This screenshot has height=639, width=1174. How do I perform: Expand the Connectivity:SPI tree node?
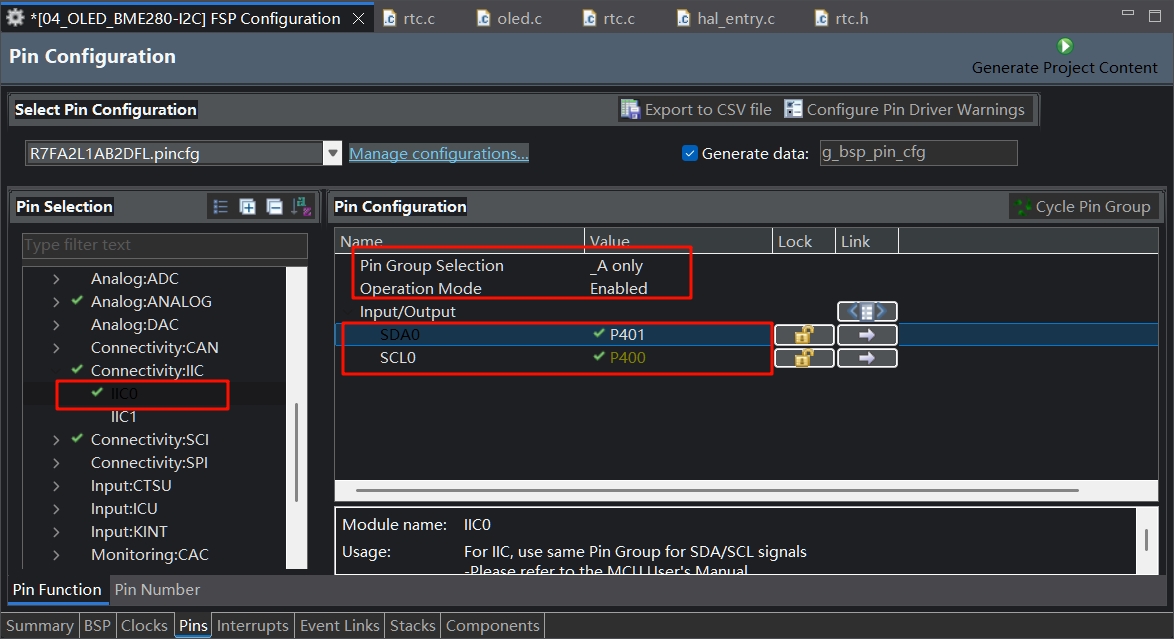[56, 463]
